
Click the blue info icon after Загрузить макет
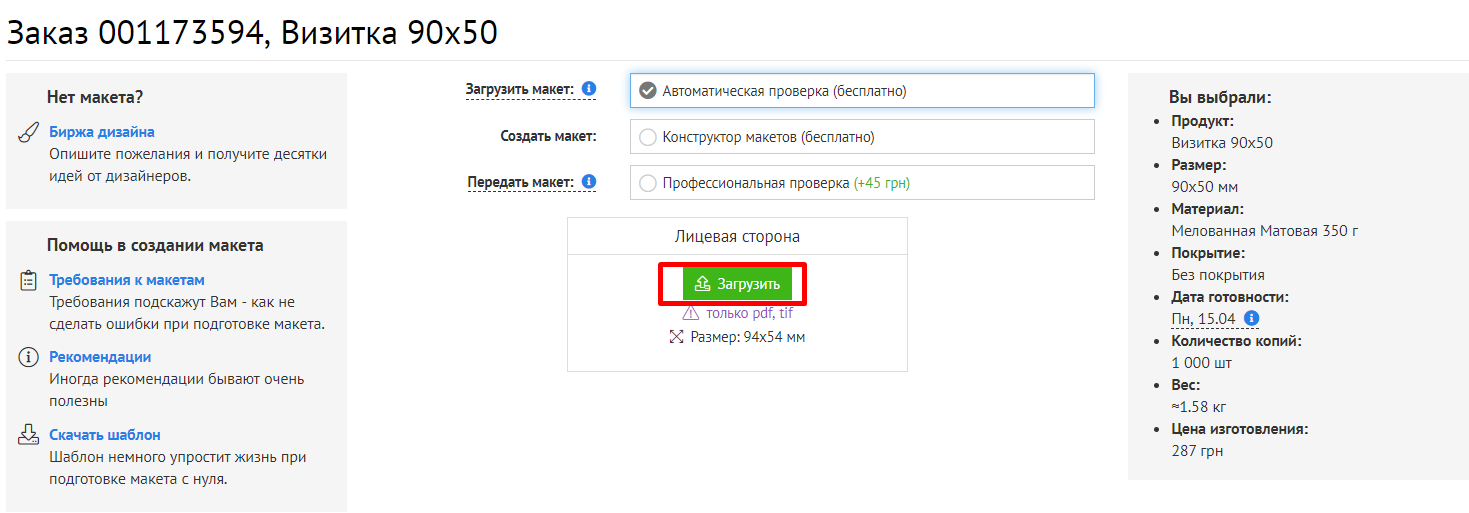pyautogui.click(x=589, y=89)
